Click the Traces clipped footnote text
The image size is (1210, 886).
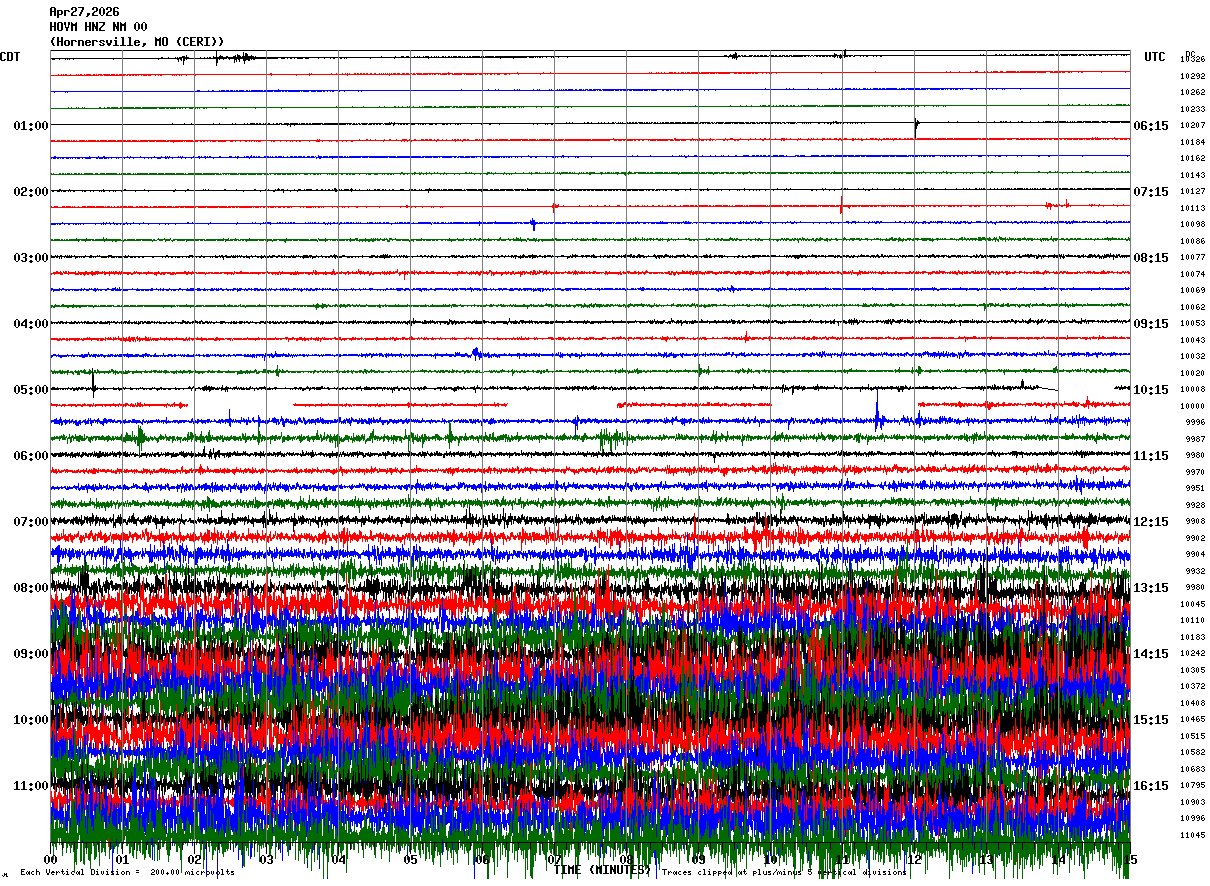(x=784, y=872)
